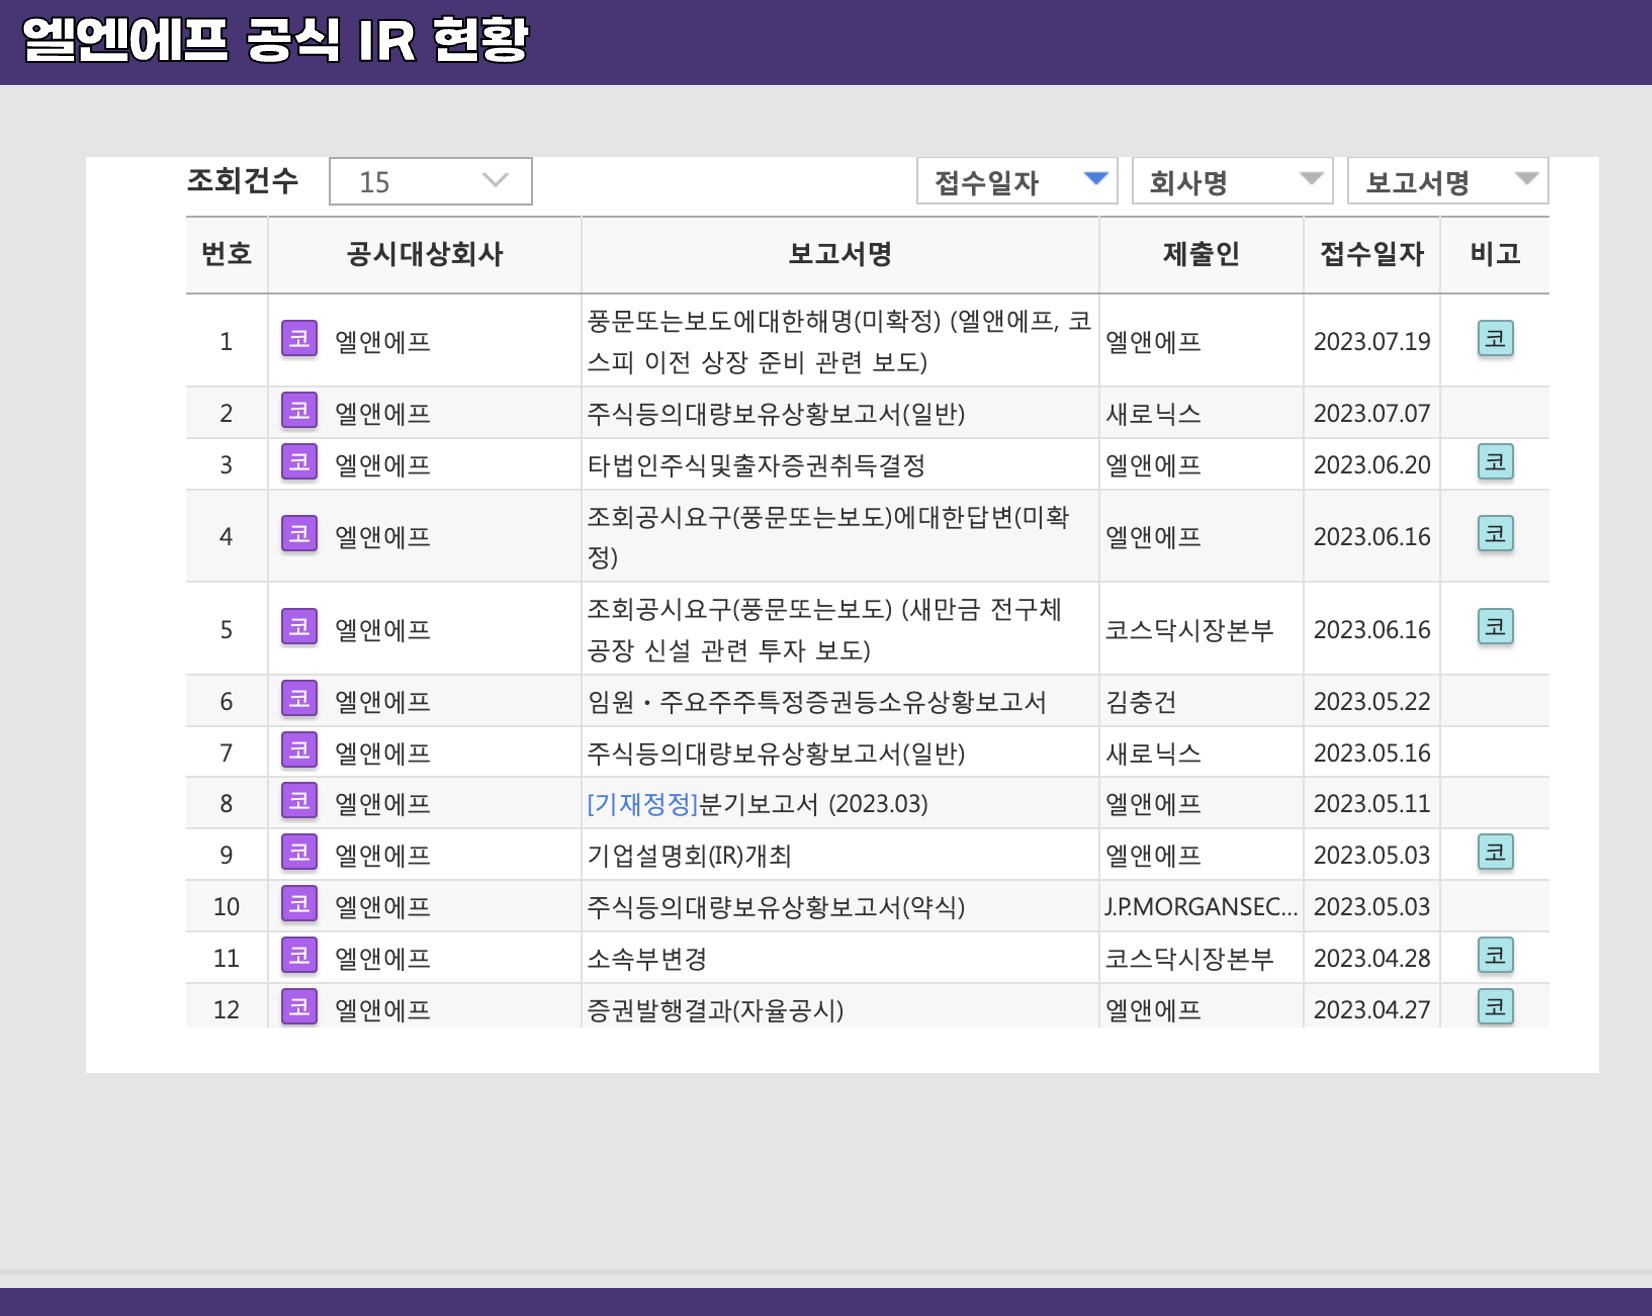The height and width of the screenshot is (1316, 1652).
Task: Click the 공시대상회사 column header
Action: [425, 254]
